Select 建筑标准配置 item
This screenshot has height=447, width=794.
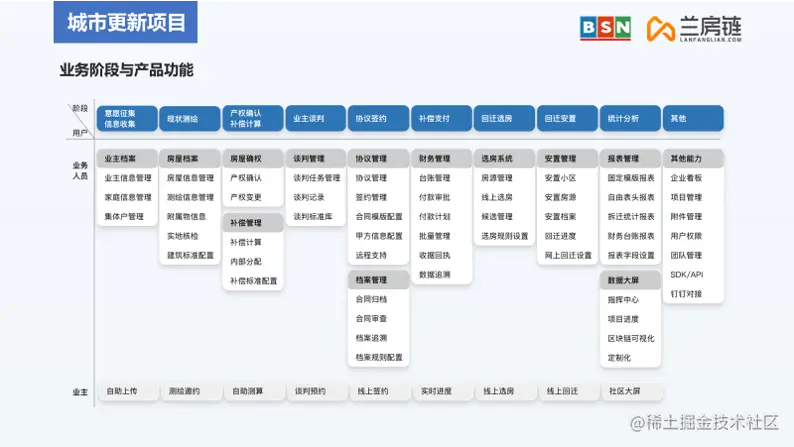[190, 255]
